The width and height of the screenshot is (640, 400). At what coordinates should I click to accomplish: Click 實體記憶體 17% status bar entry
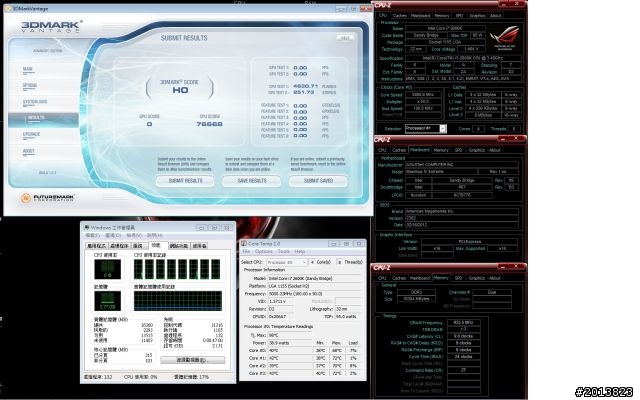tap(191, 377)
